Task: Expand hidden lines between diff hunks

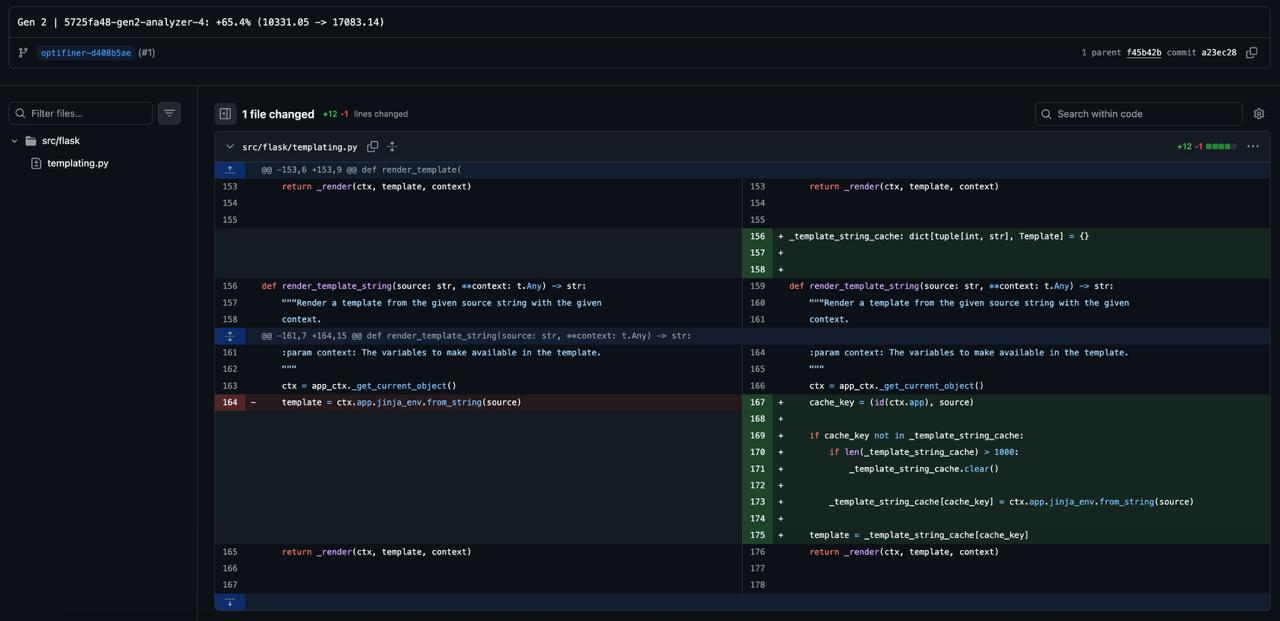Action: pyautogui.click(x=230, y=336)
